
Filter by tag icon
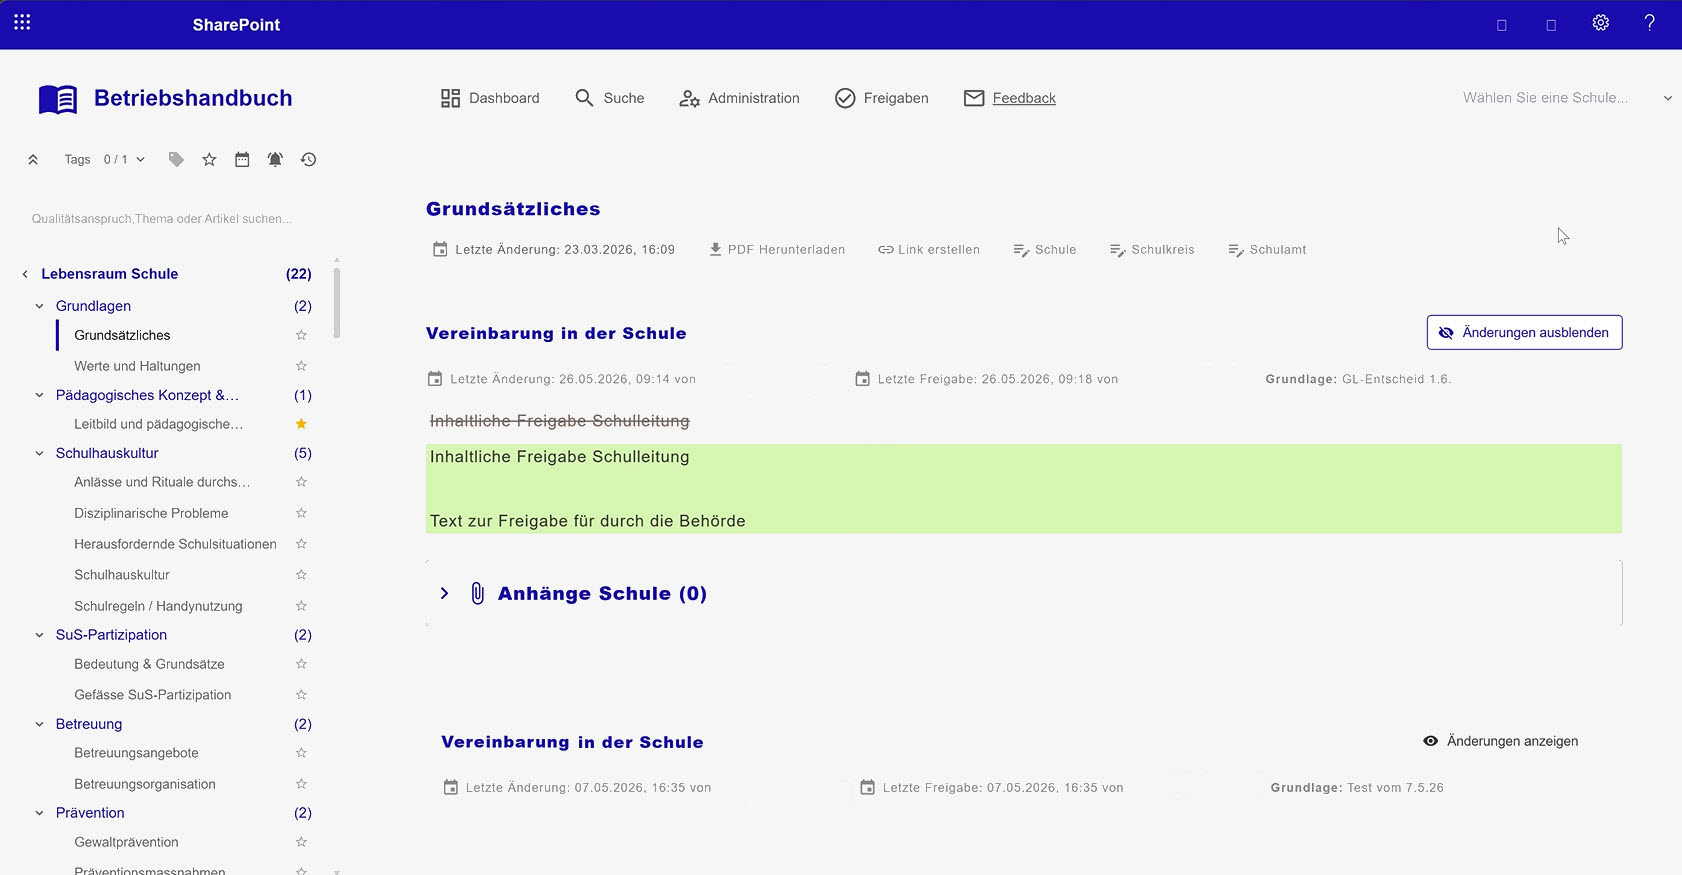(176, 159)
